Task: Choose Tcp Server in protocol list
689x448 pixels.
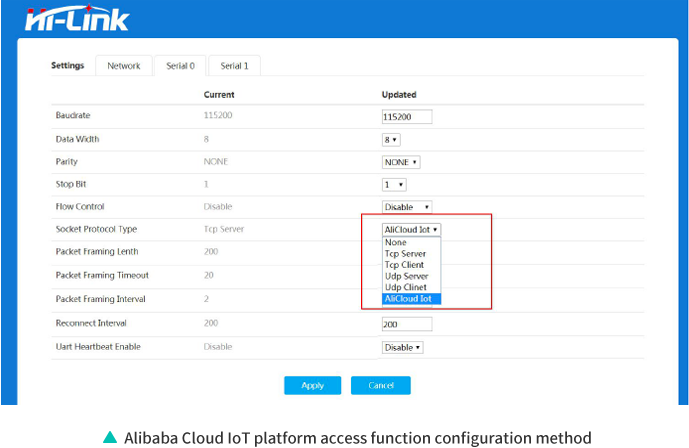Action: click(x=411, y=254)
